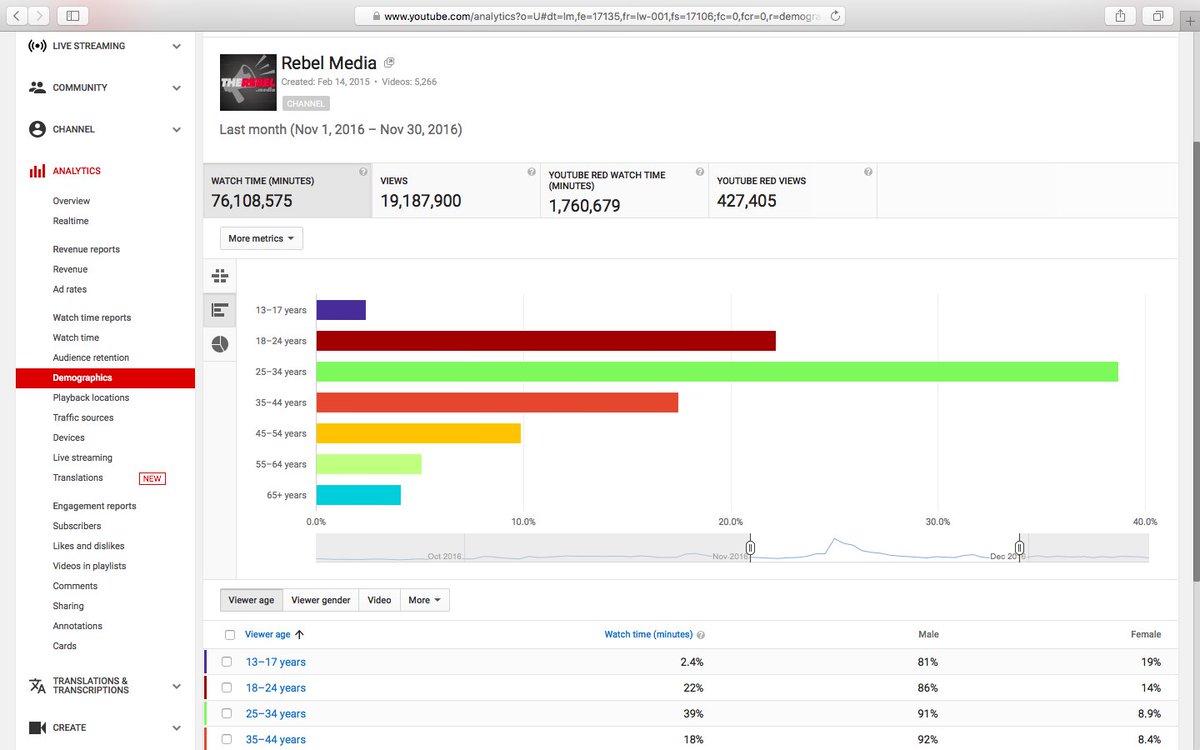Click the Channel person icon
This screenshot has width=1200, height=750.
point(37,129)
